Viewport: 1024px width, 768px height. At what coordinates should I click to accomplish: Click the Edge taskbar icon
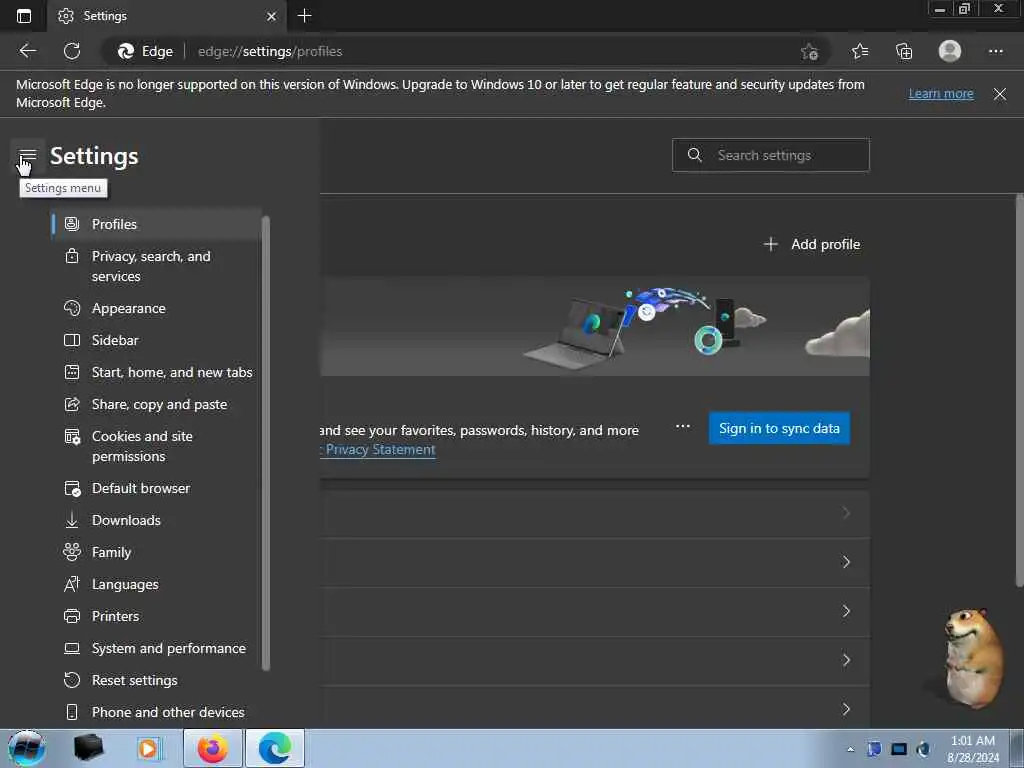point(275,748)
